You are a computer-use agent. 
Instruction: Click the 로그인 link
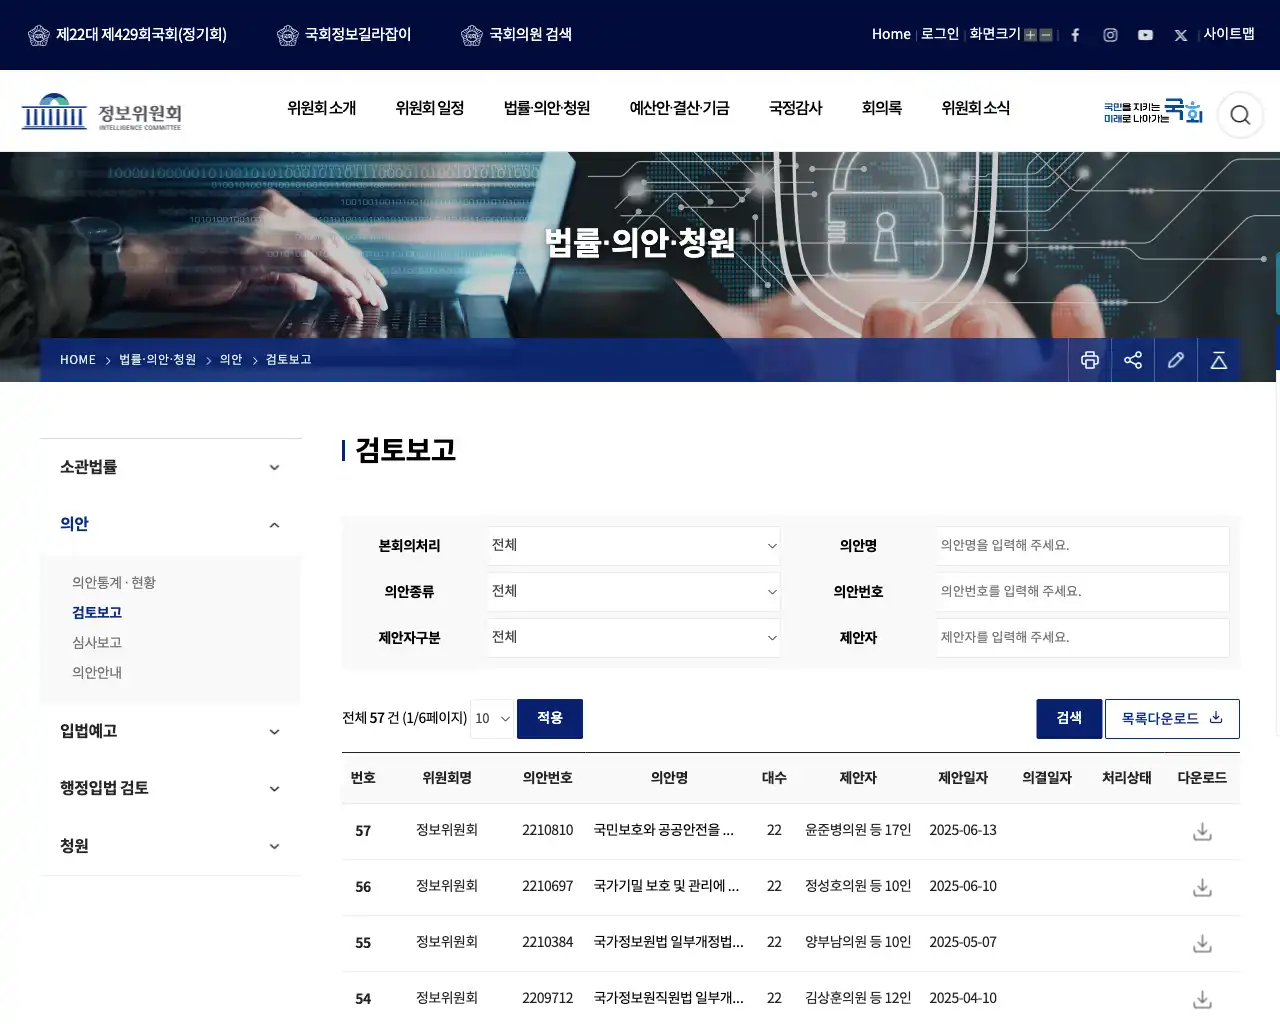pos(940,34)
